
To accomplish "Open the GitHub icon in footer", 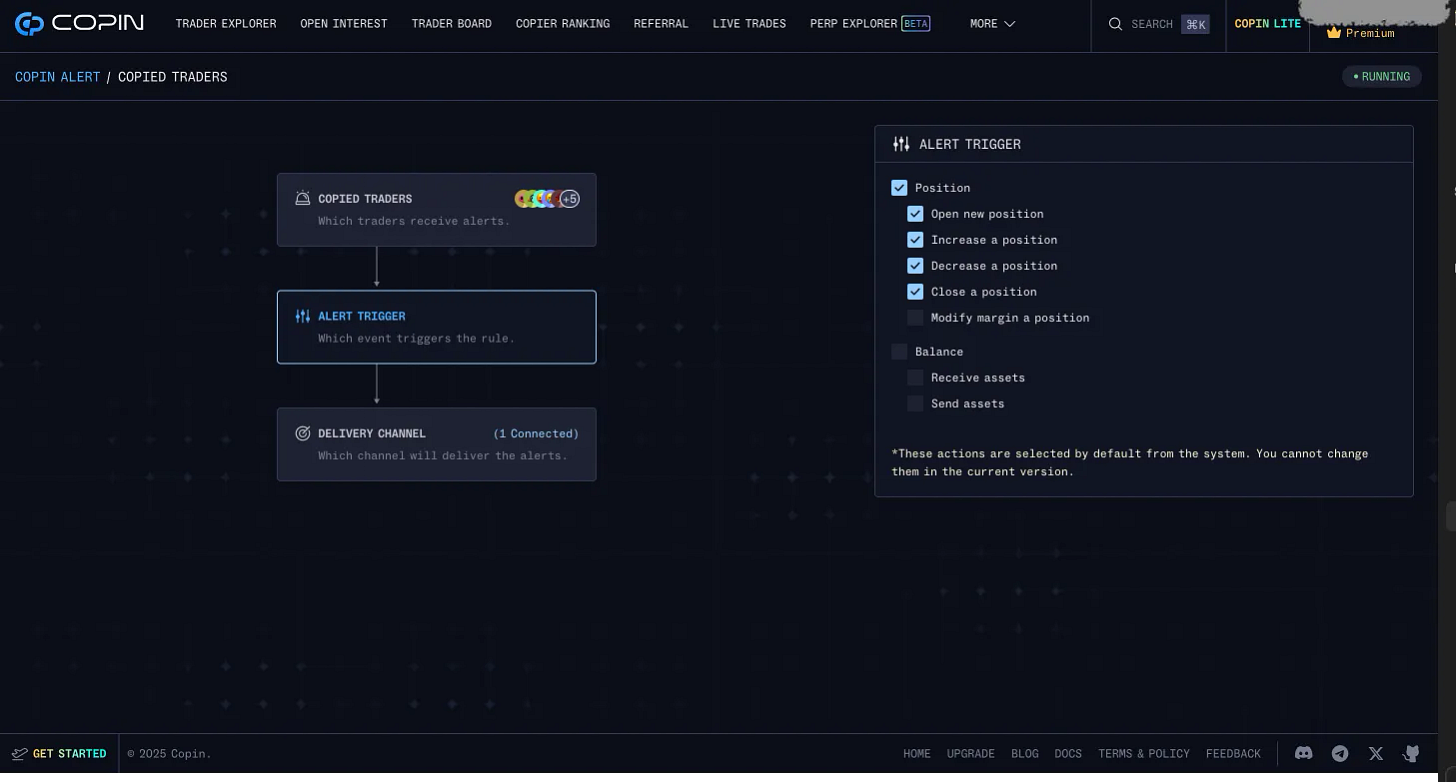I will [x=1411, y=754].
